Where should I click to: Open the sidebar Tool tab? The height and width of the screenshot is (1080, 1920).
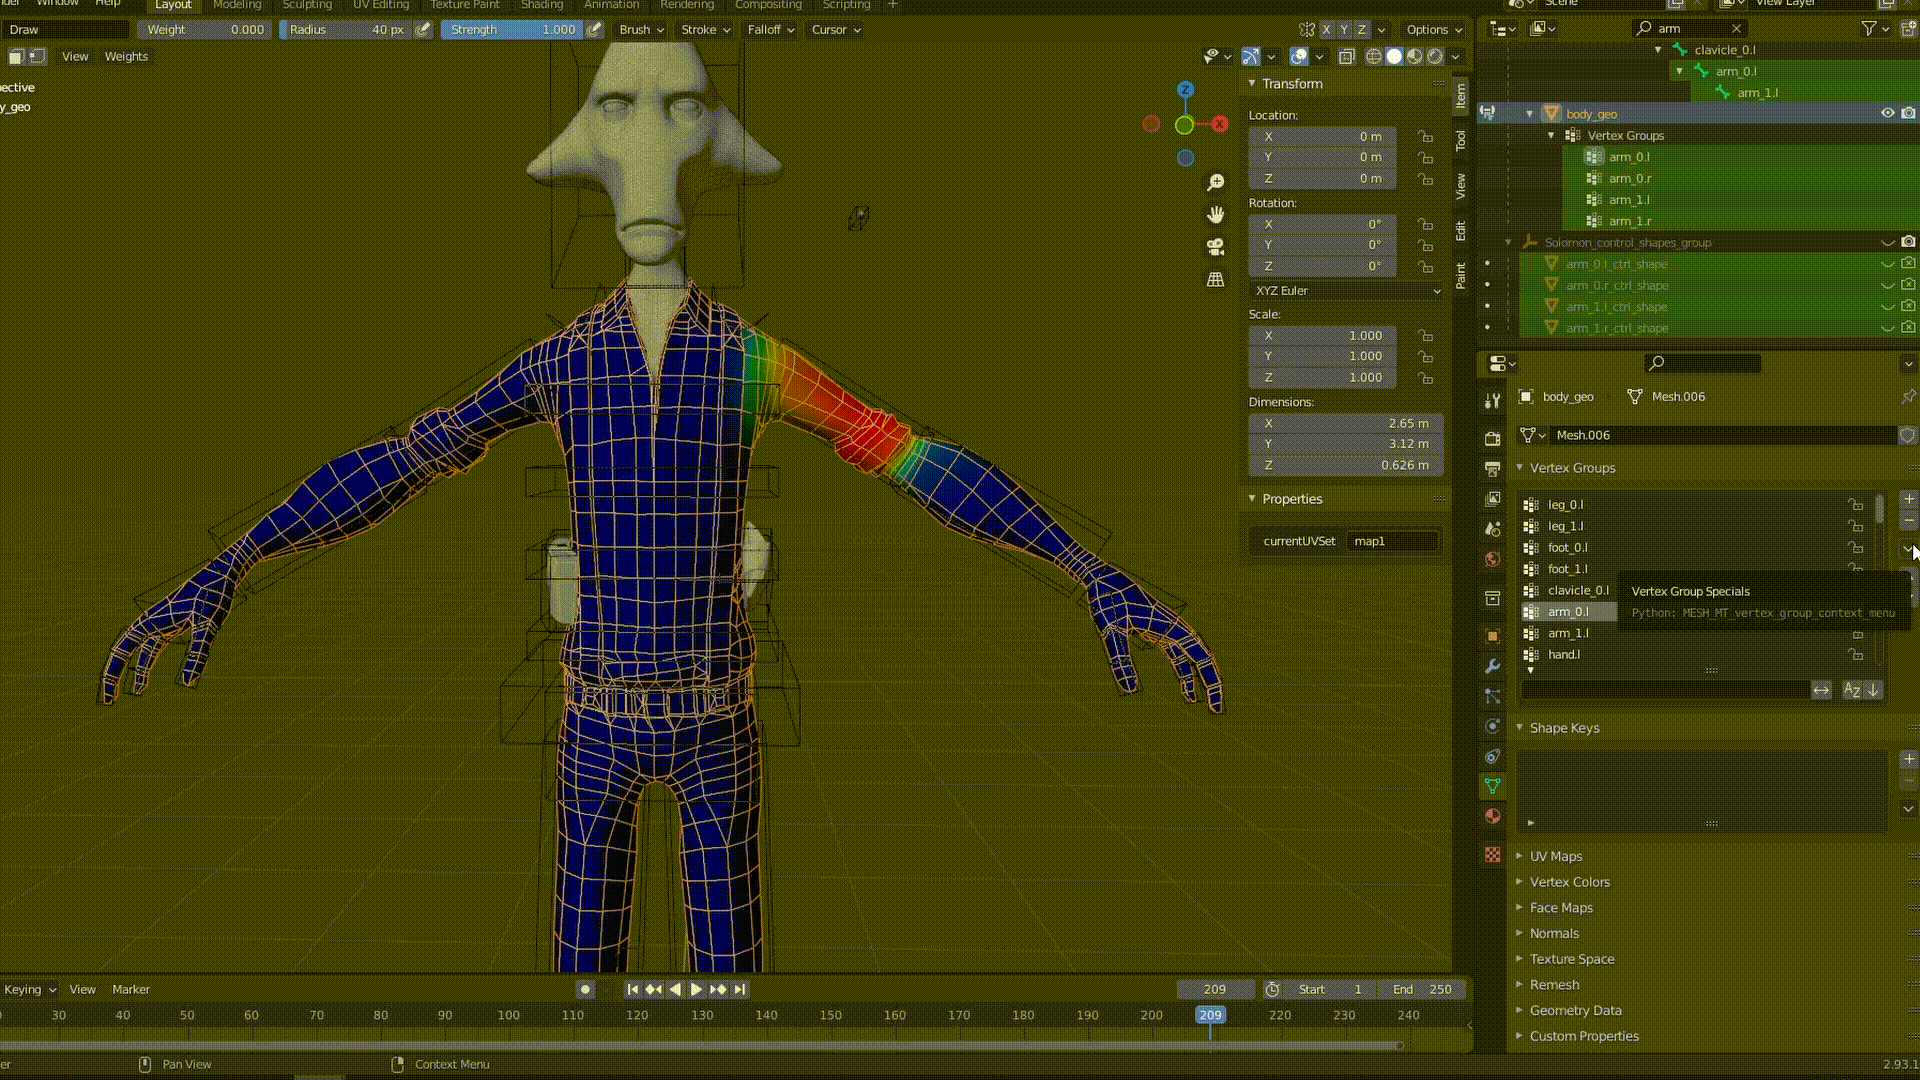[x=1461, y=140]
